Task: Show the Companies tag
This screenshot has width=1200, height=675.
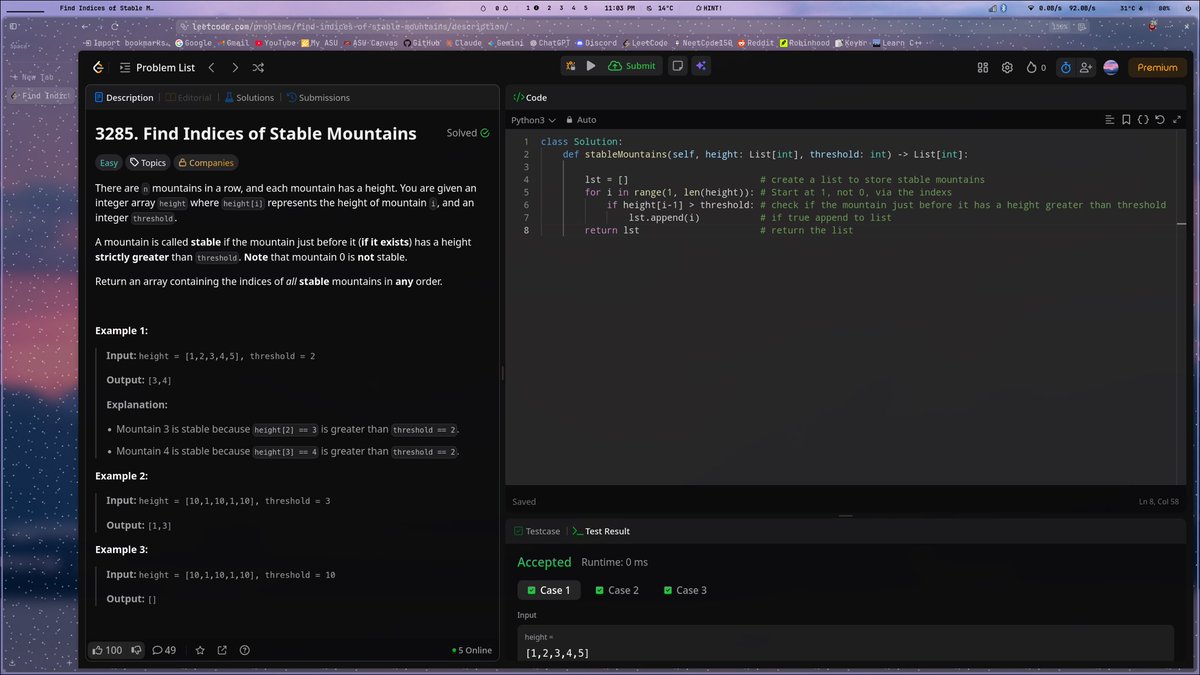Action: (206, 163)
